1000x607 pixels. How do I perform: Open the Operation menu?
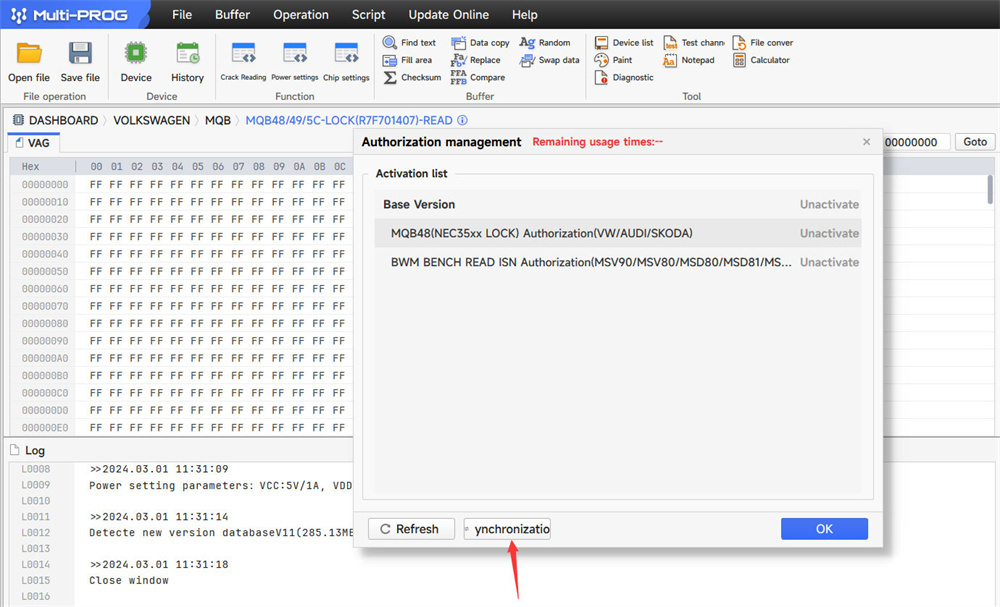(x=301, y=15)
